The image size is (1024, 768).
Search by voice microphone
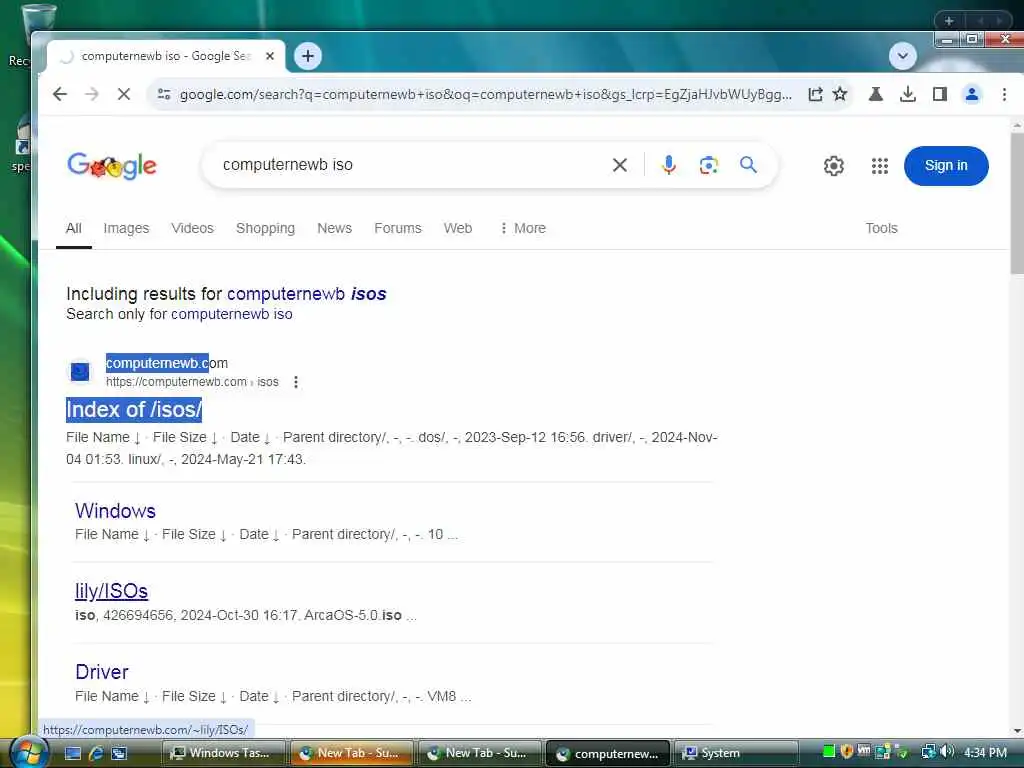click(x=668, y=165)
